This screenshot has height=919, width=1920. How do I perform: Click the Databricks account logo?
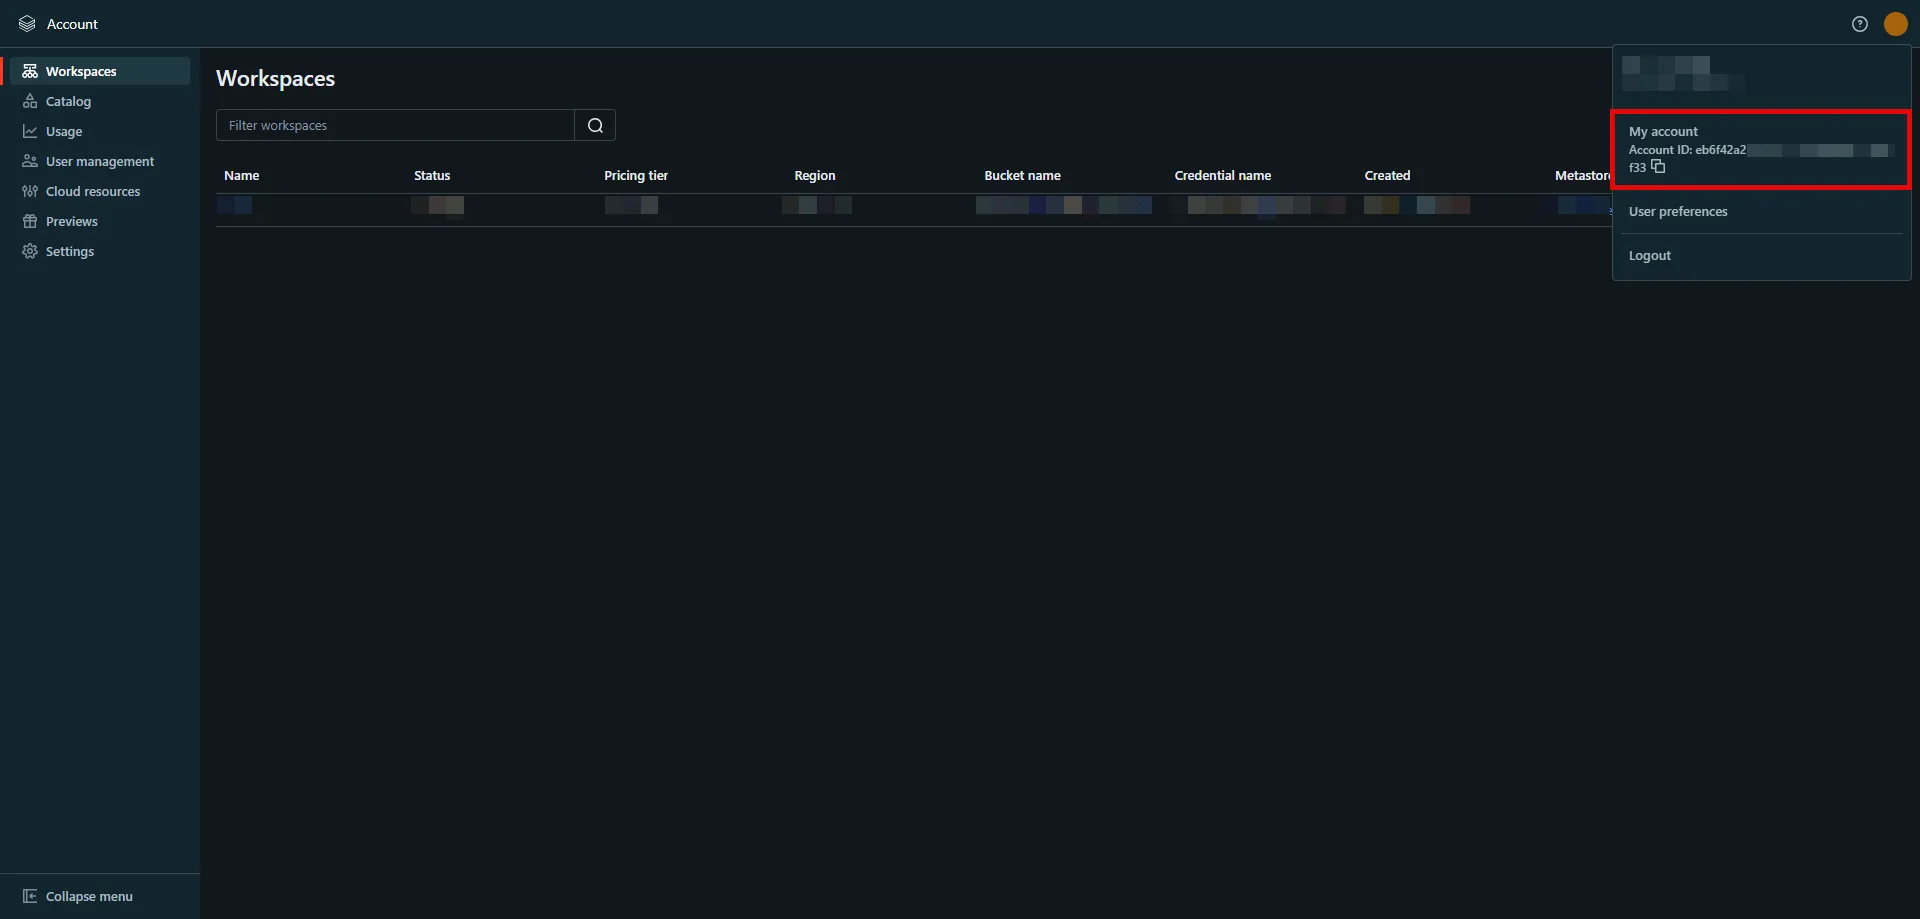click(27, 23)
